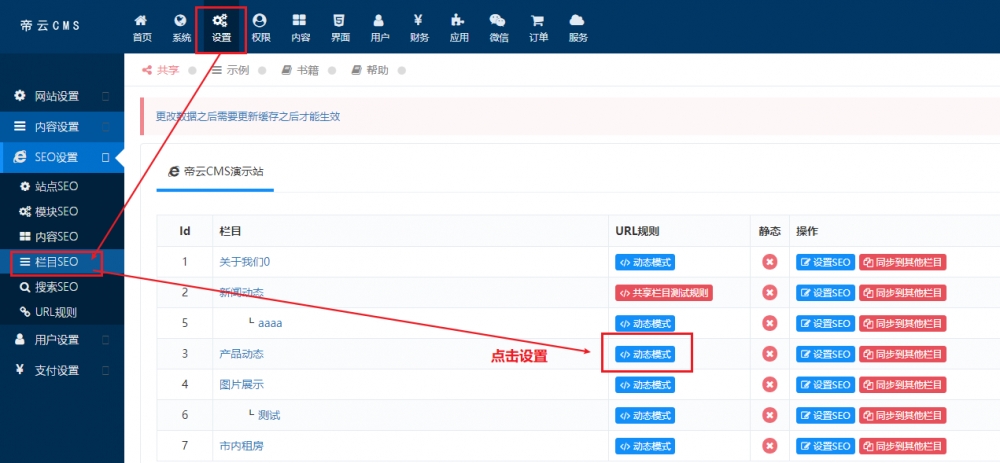Screen dimensions: 1000x463
Task: Toggle static status for 产品动态 row
Action: pos(770,354)
